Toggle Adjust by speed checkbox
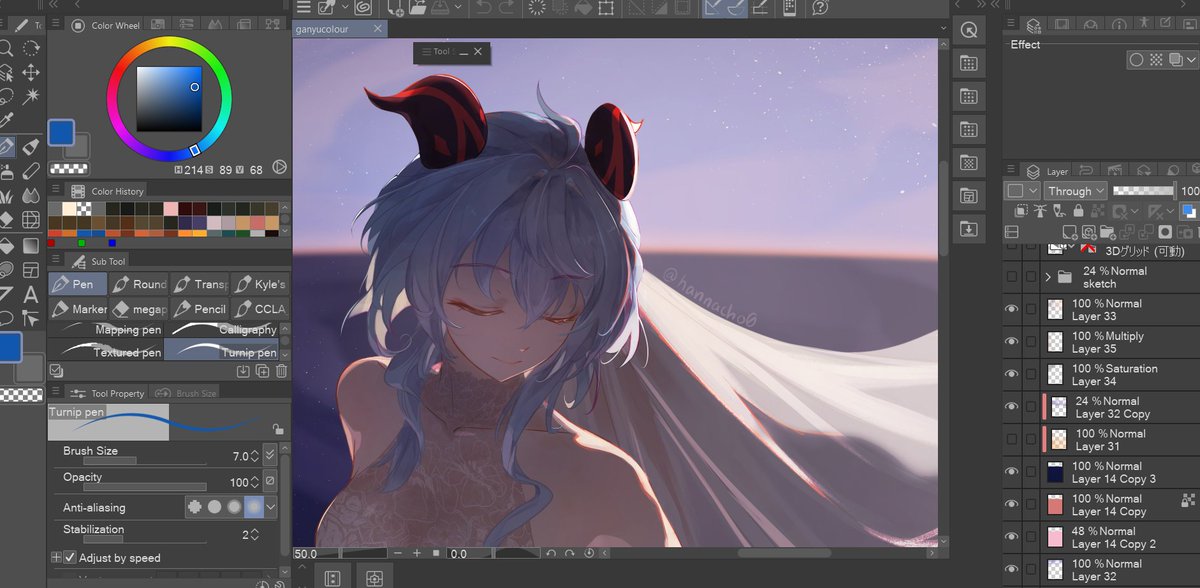Viewport: 1200px width, 588px height. pos(70,558)
